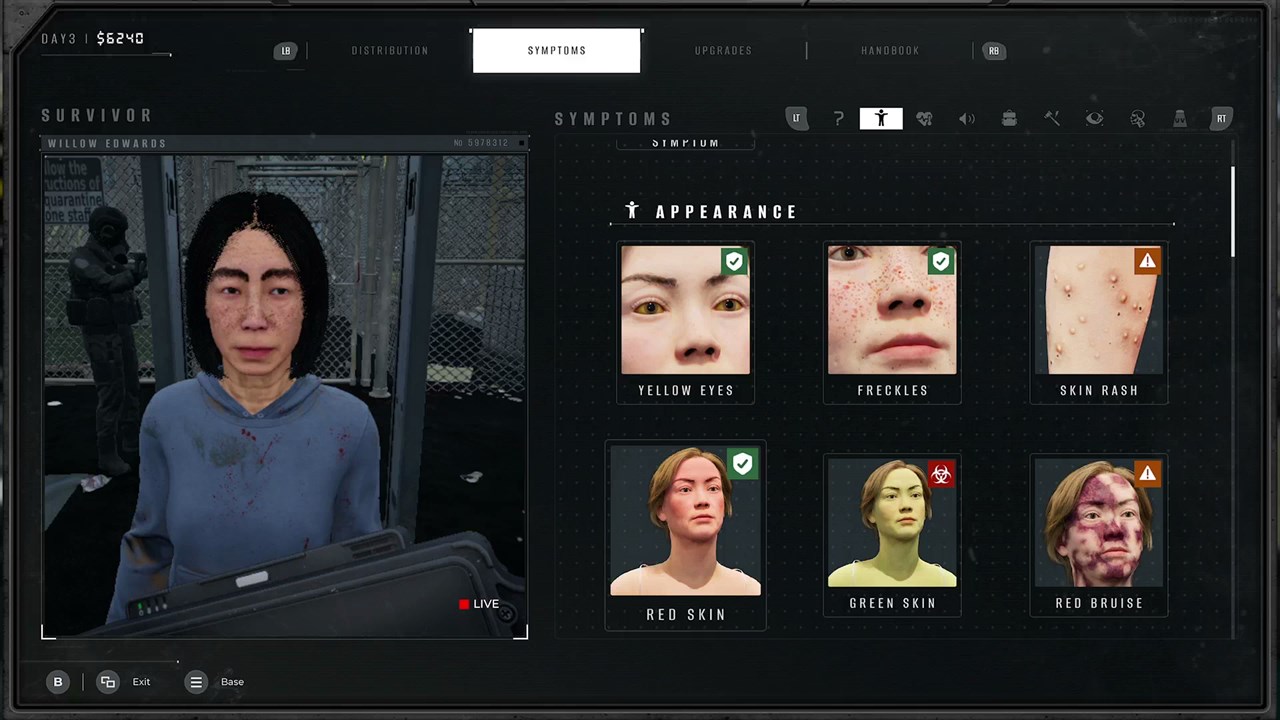The width and height of the screenshot is (1280, 720).
Task: Select the eye scan category icon
Action: (1095, 119)
